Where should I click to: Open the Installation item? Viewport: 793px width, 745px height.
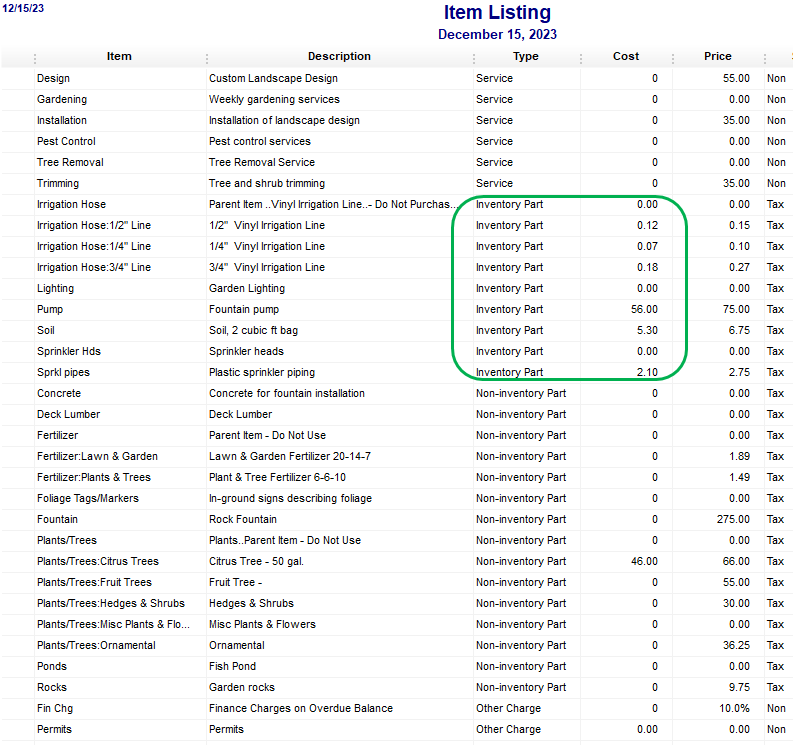(62, 120)
